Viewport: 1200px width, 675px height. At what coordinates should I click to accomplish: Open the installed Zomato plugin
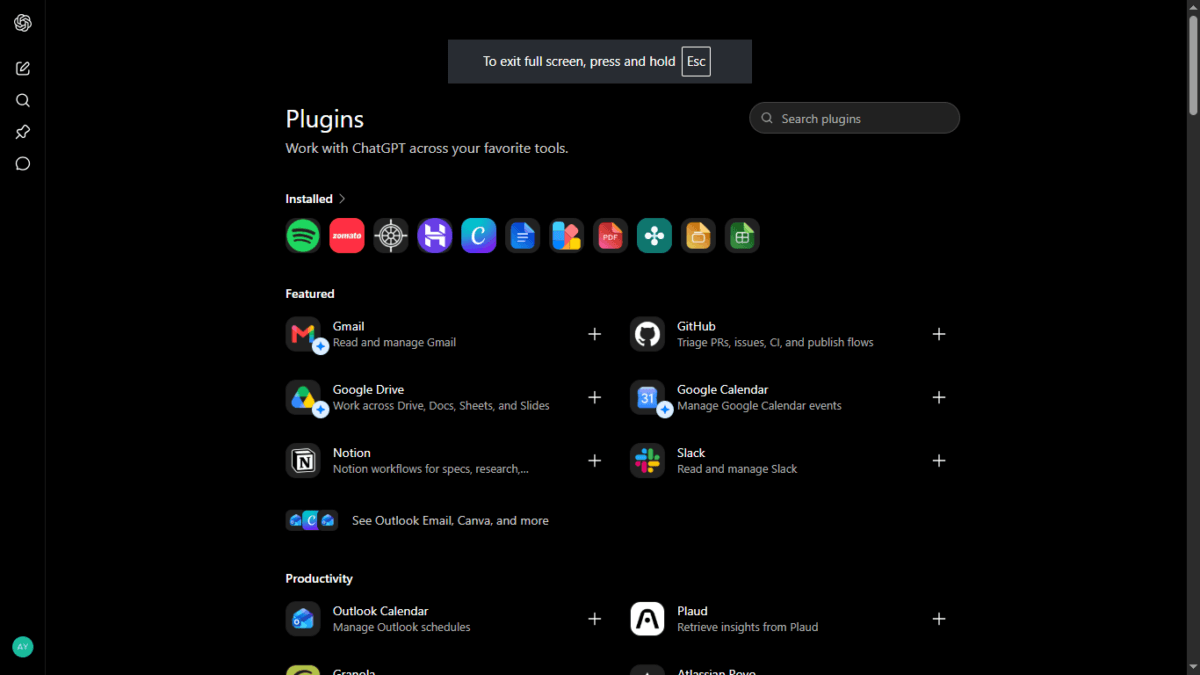pos(347,236)
